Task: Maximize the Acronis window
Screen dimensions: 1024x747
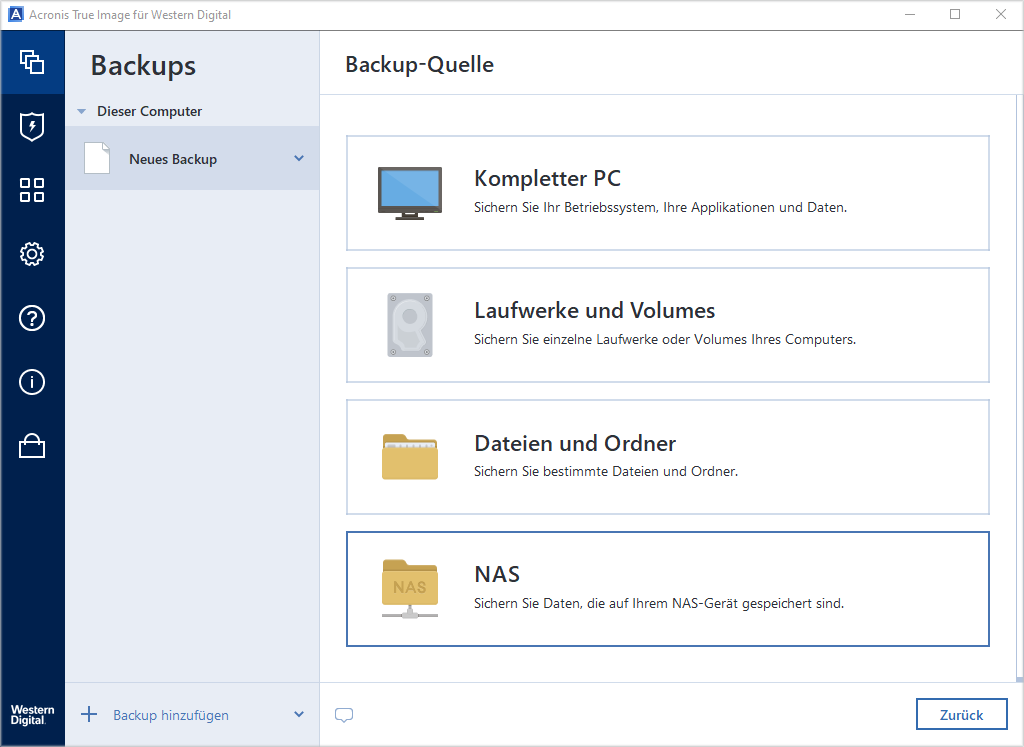Action: point(955,14)
